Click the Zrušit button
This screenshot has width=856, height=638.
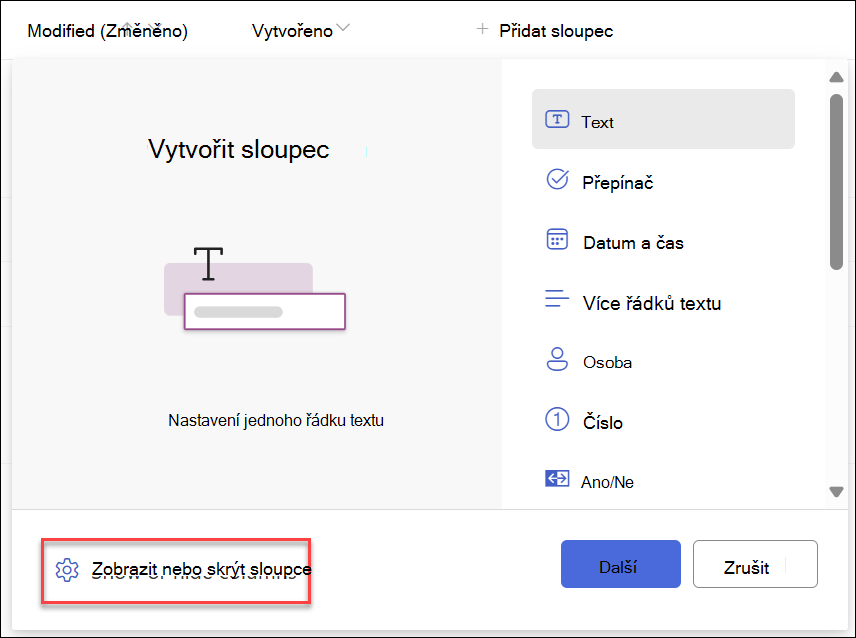pyautogui.click(x=755, y=564)
